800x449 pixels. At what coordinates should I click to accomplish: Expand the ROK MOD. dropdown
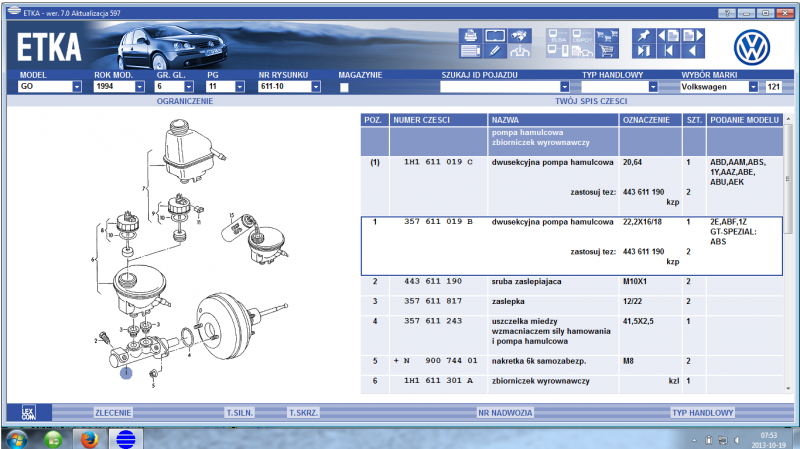coord(139,87)
